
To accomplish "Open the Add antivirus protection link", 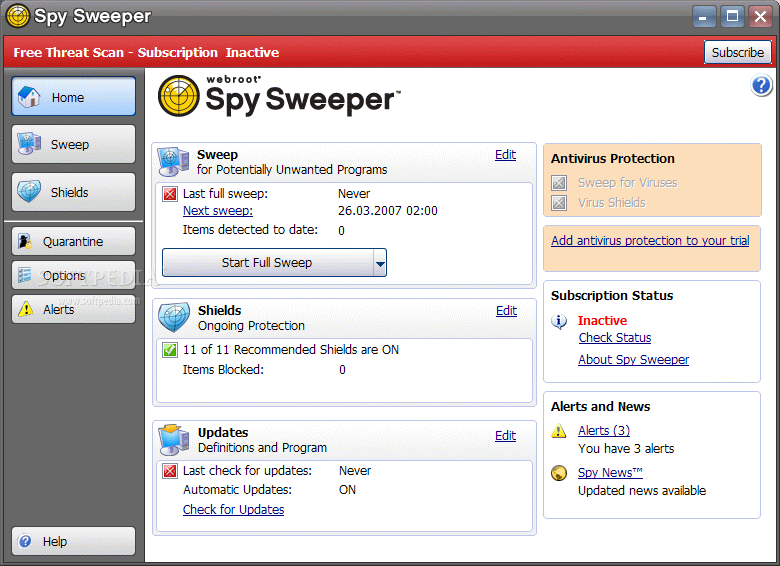I will 650,241.
